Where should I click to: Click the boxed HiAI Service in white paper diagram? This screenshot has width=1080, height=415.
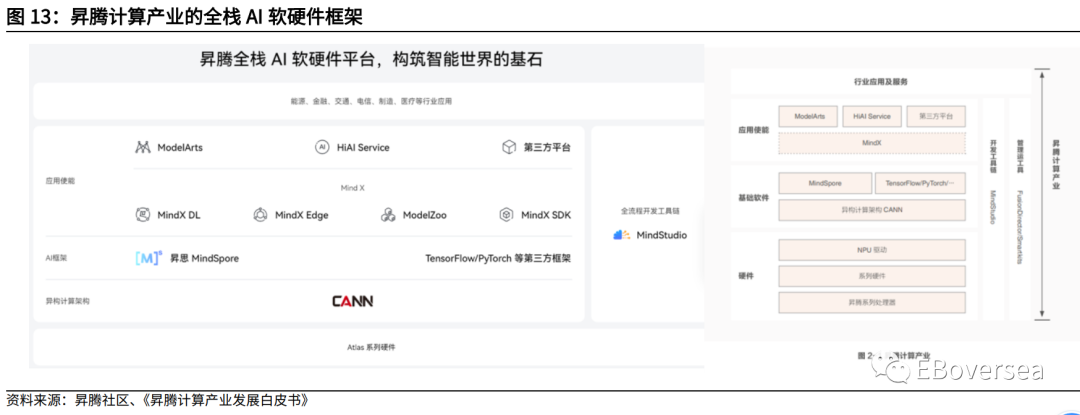point(871,116)
